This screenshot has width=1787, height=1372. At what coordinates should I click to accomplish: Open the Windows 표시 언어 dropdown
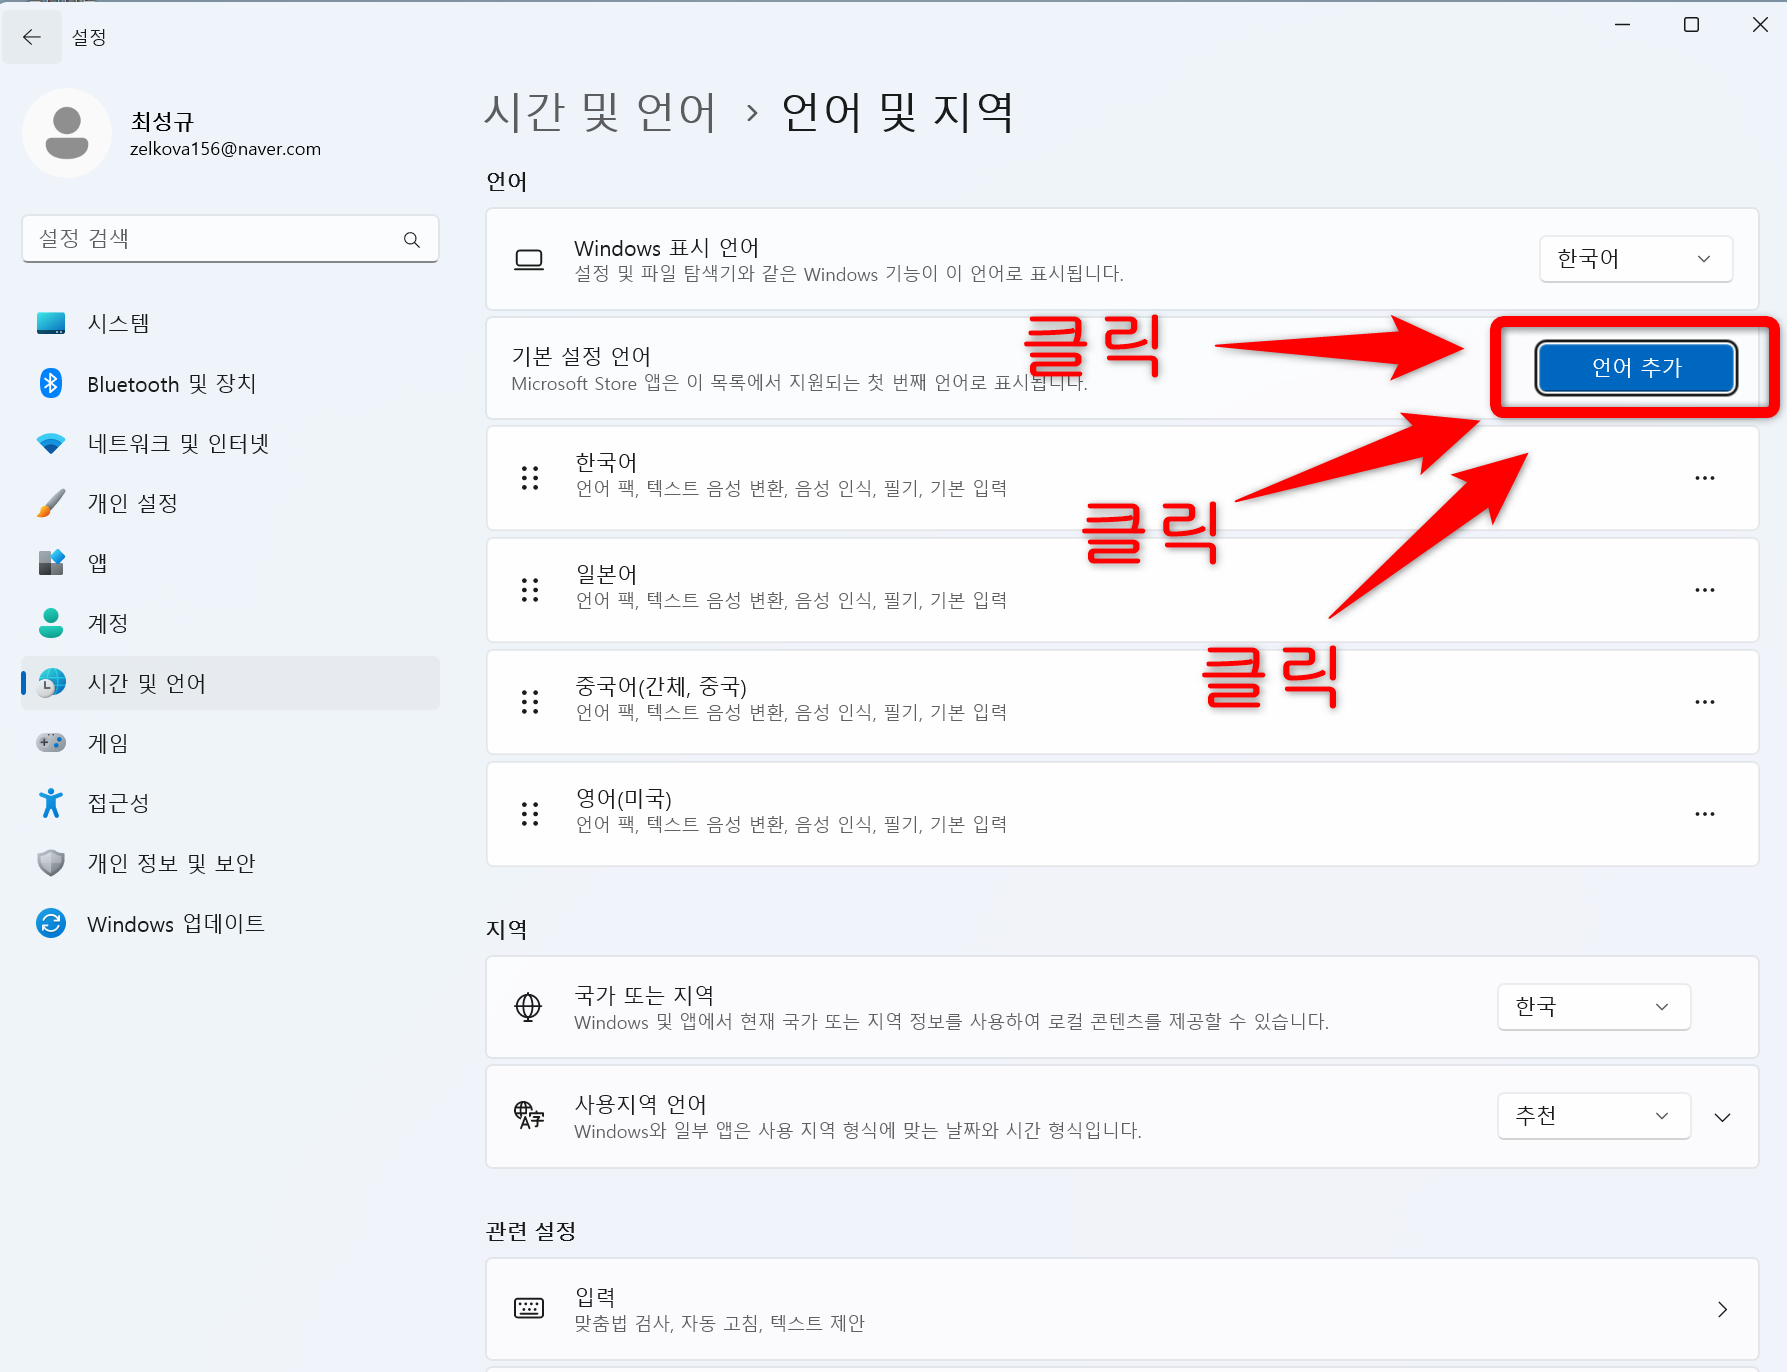(1636, 259)
